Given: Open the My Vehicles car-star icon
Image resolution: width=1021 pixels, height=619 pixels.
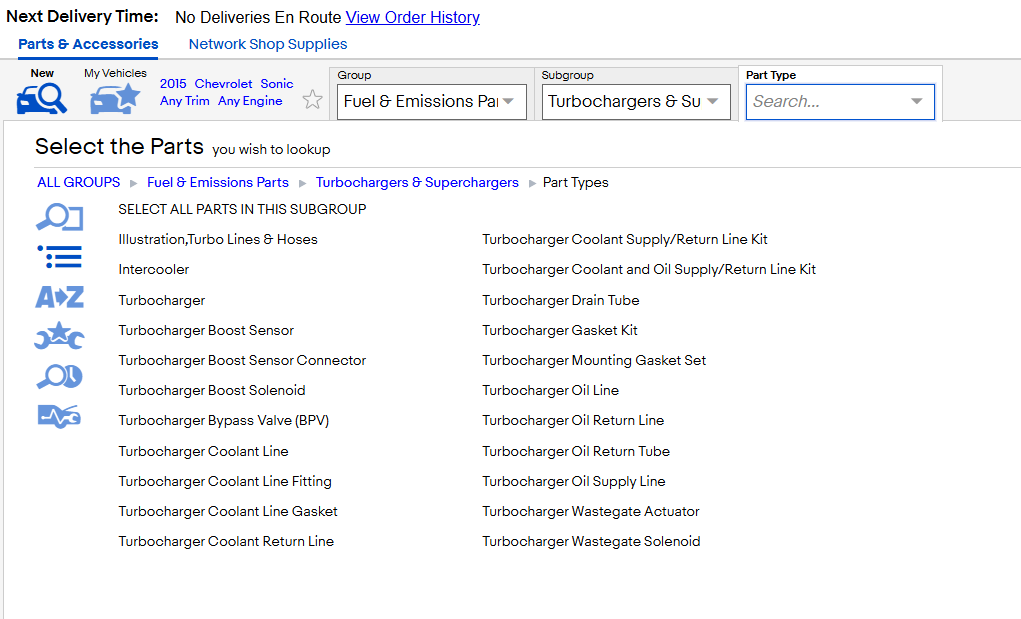Looking at the screenshot, I should point(115,99).
